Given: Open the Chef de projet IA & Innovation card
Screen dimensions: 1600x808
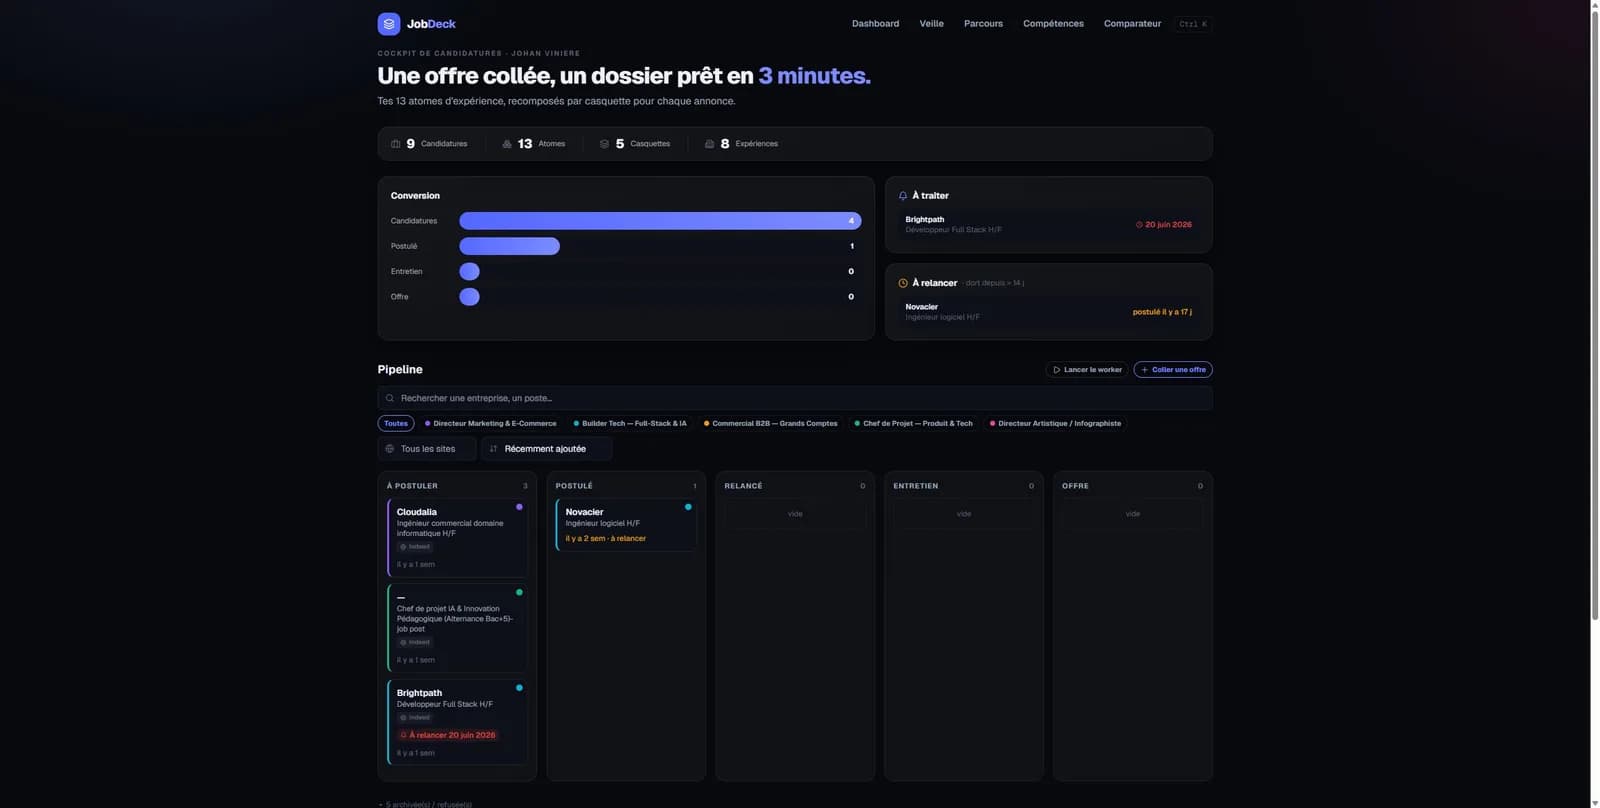Looking at the screenshot, I should click(457, 628).
